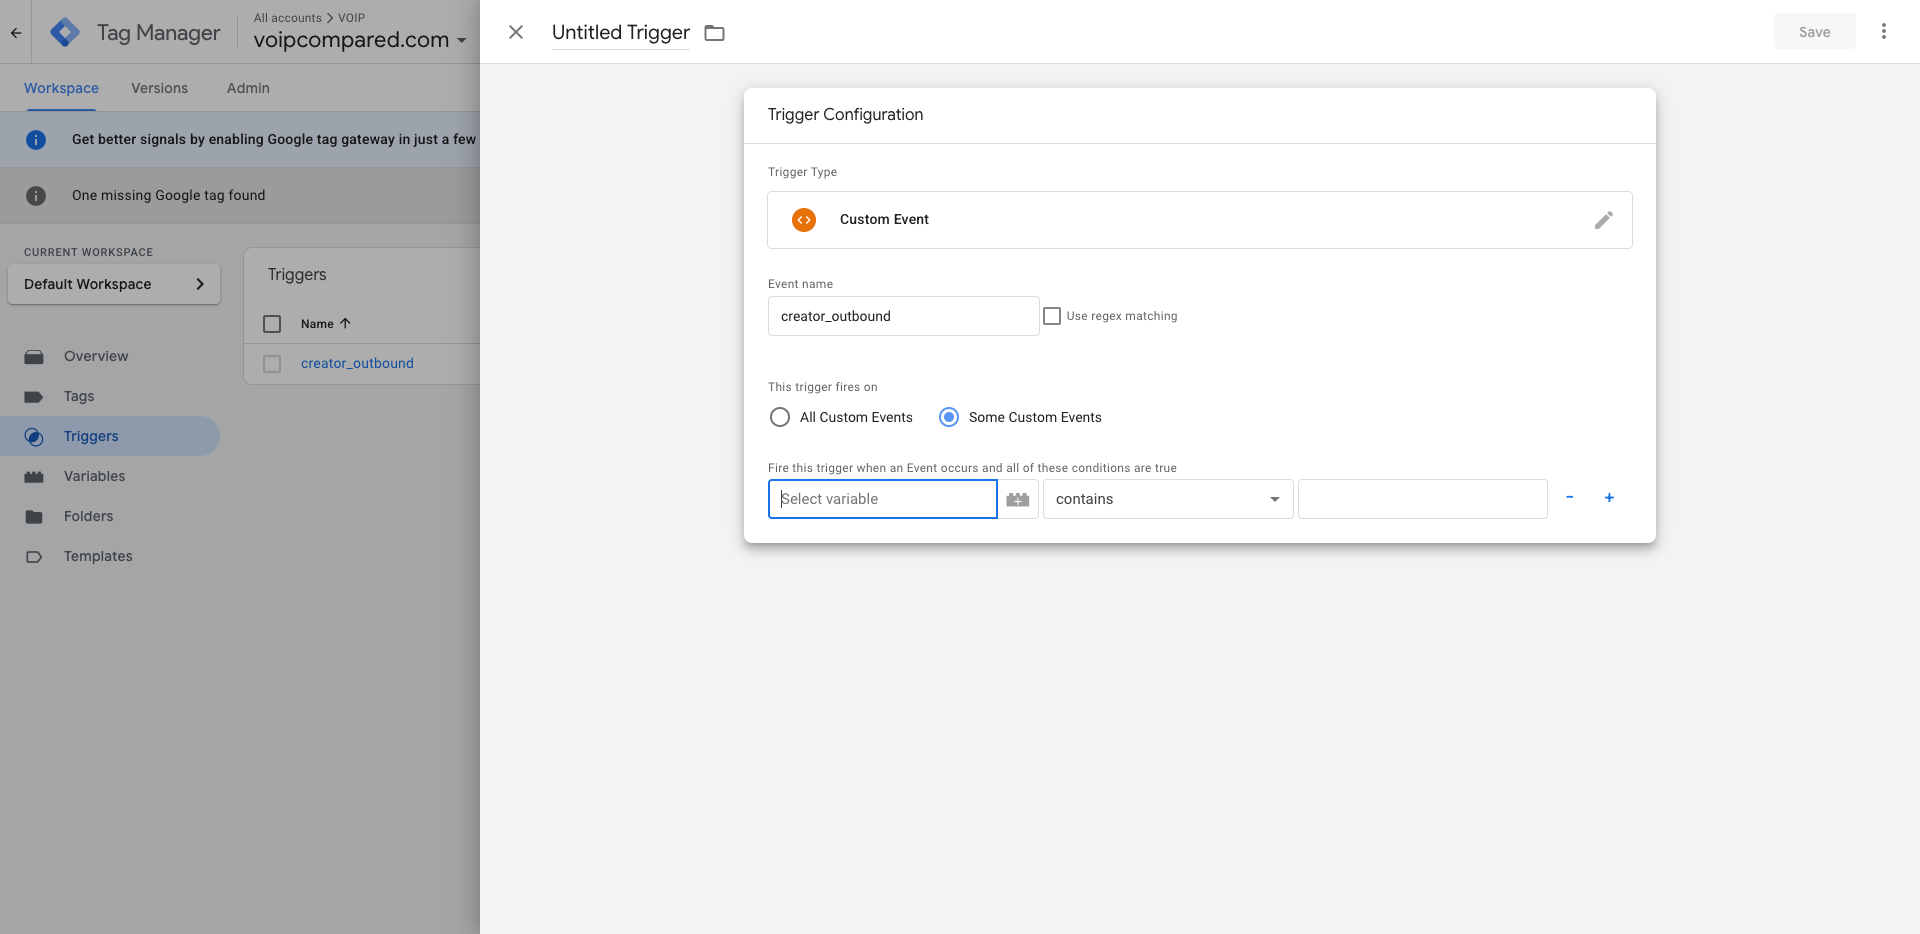Click the orange Custom Event icon
Viewport: 1920px width, 934px height.
coord(804,220)
